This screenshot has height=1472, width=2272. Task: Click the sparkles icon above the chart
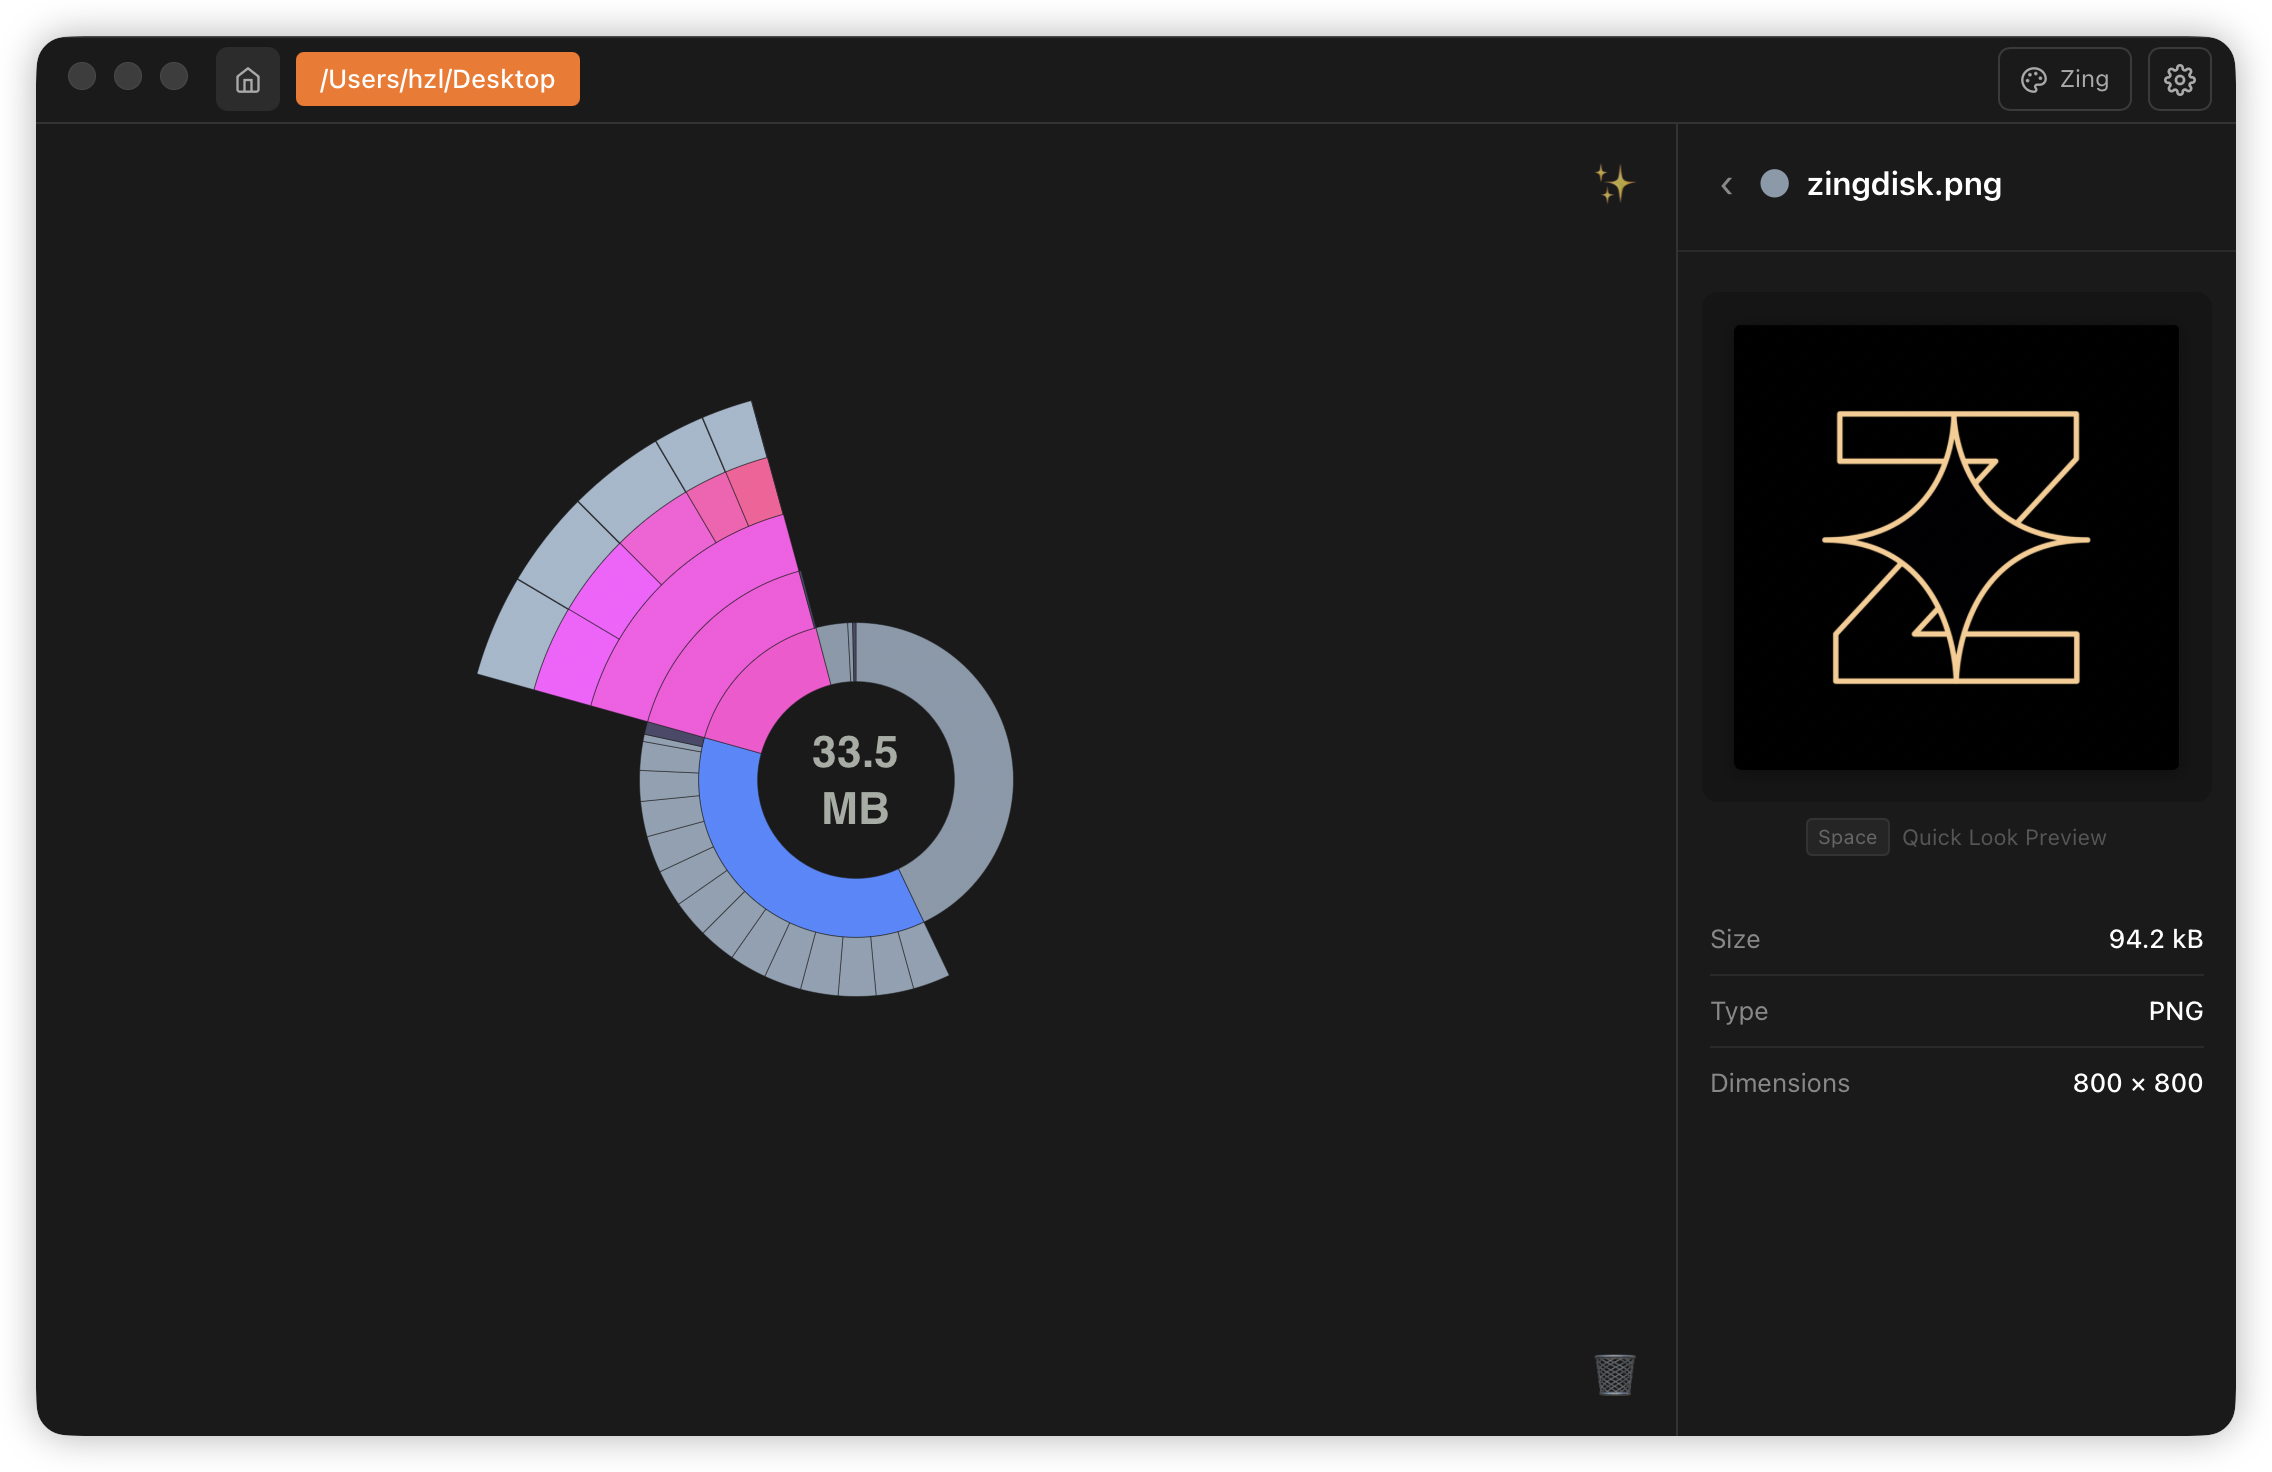point(1614,185)
